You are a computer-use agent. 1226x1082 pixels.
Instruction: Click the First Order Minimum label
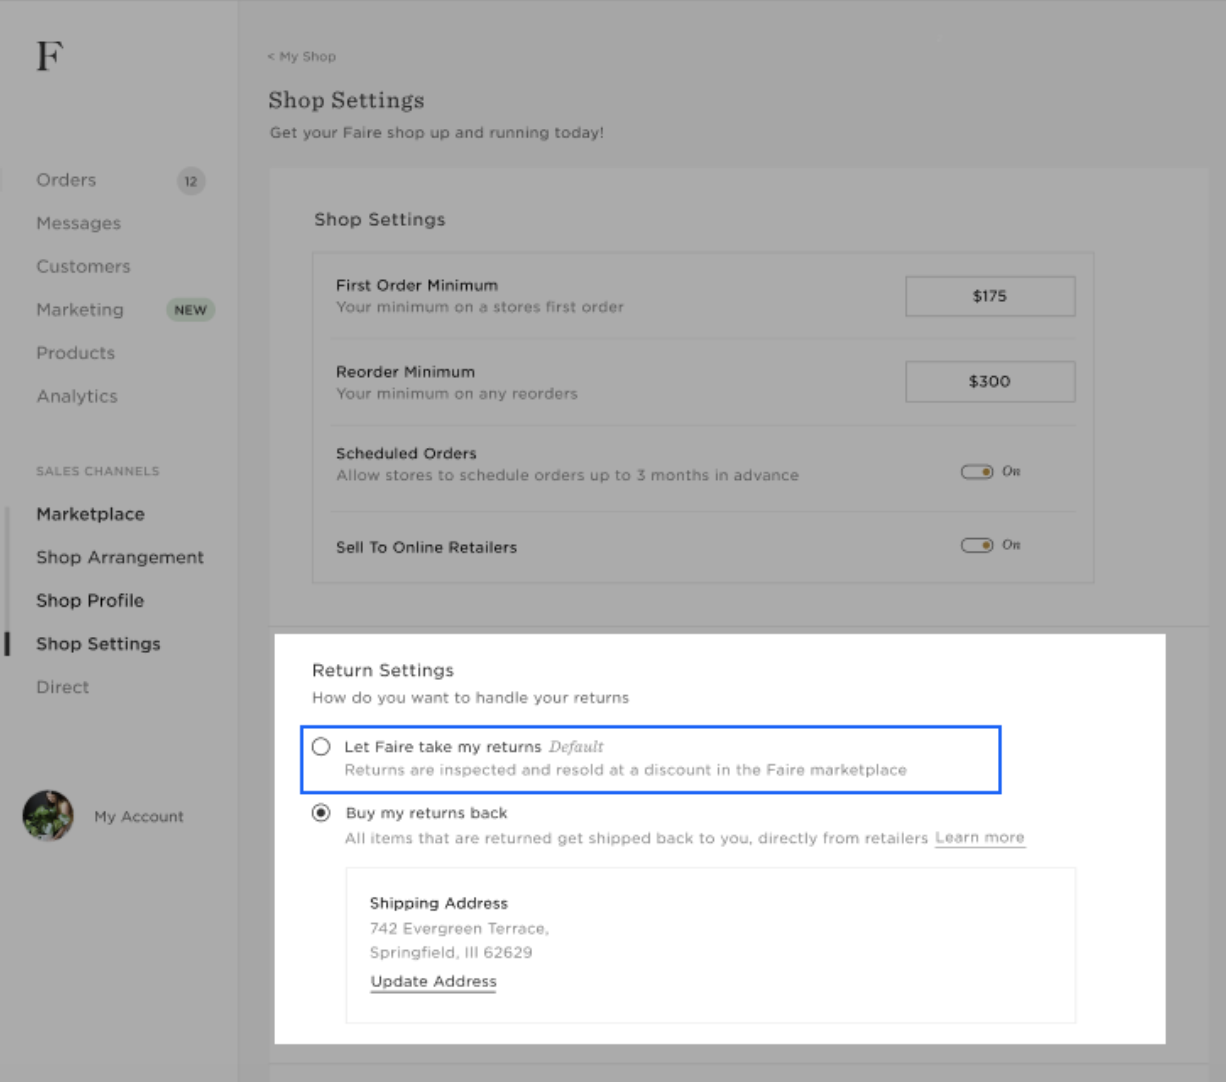click(x=417, y=285)
